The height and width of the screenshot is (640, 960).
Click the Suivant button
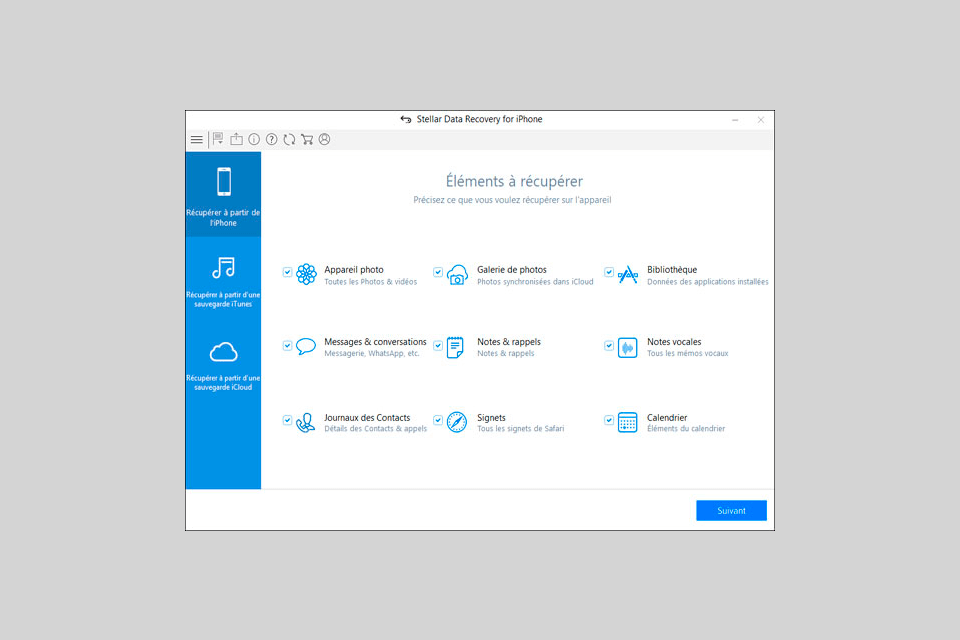[x=731, y=511]
